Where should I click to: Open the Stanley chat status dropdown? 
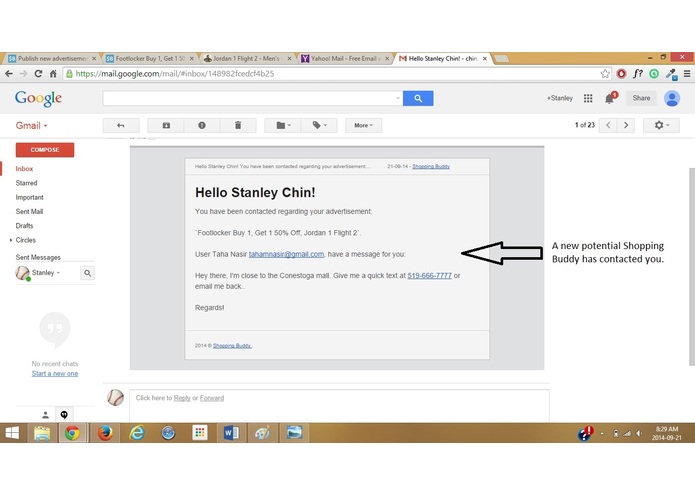[x=58, y=273]
